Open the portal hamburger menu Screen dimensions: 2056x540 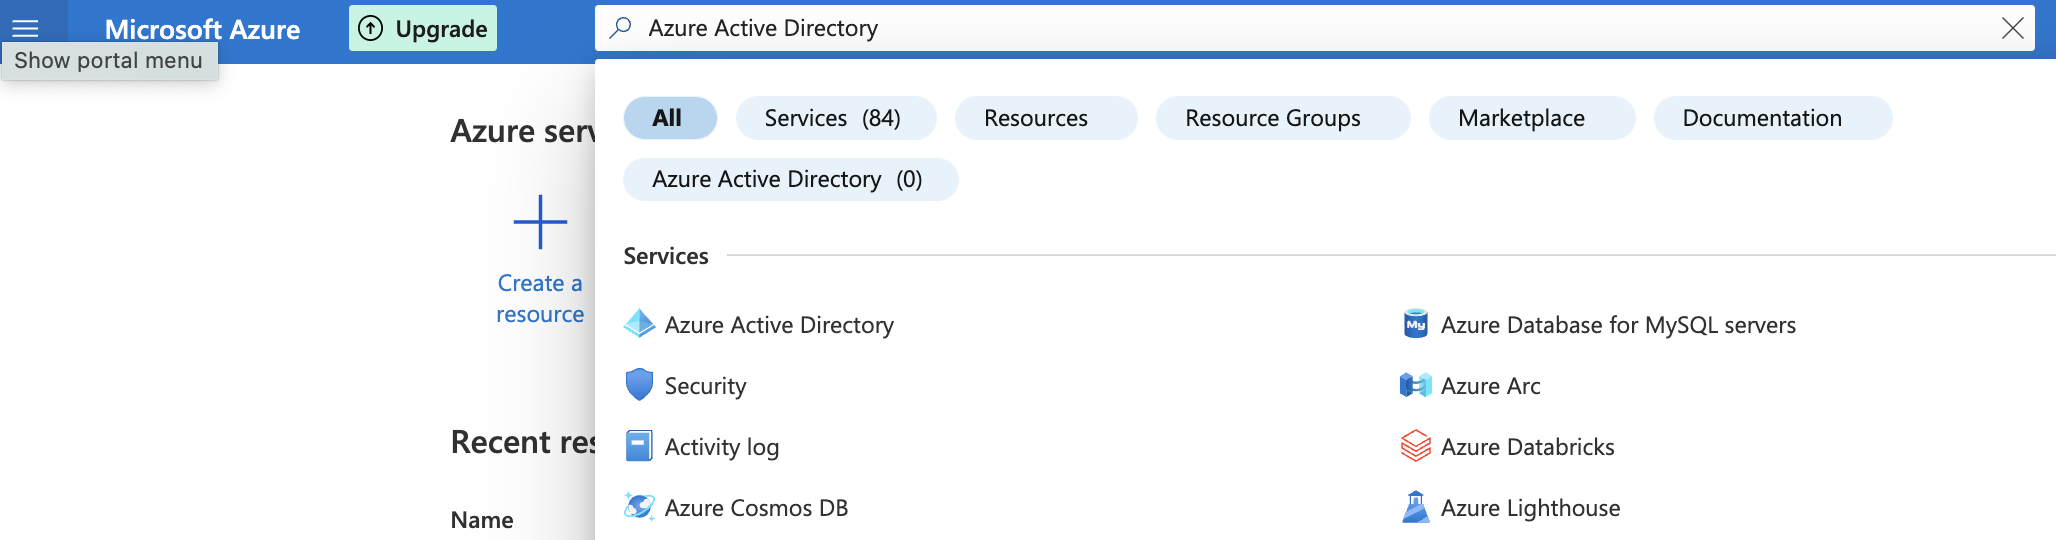point(25,28)
